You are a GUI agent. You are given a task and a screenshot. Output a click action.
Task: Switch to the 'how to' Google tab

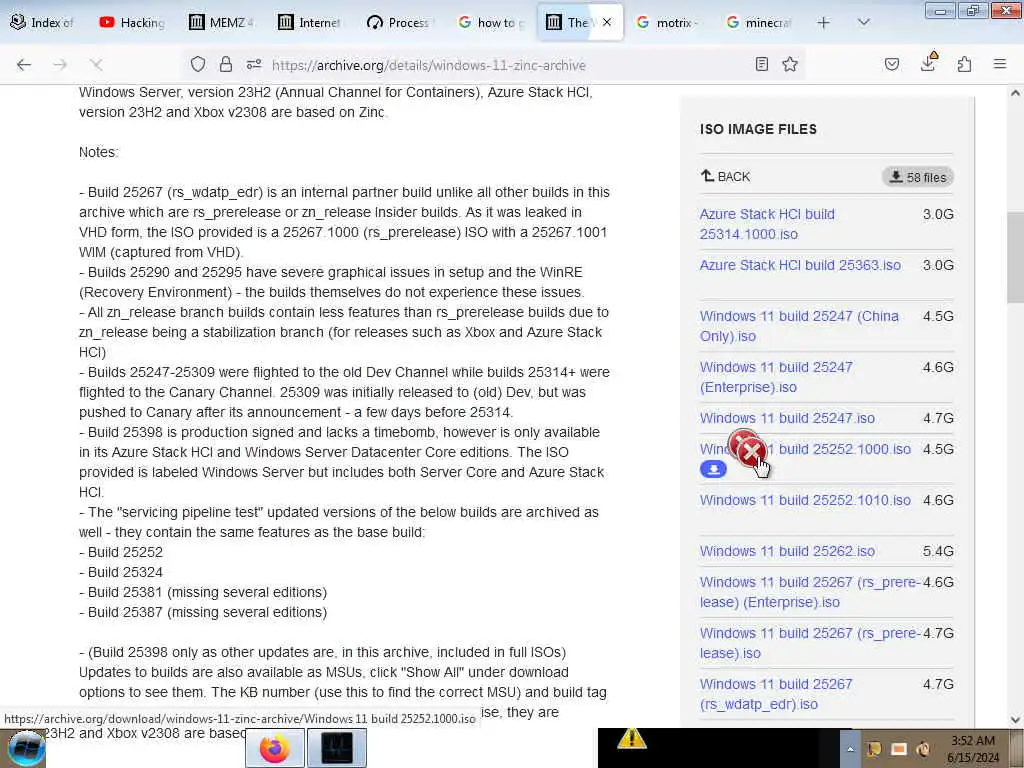(x=490, y=23)
